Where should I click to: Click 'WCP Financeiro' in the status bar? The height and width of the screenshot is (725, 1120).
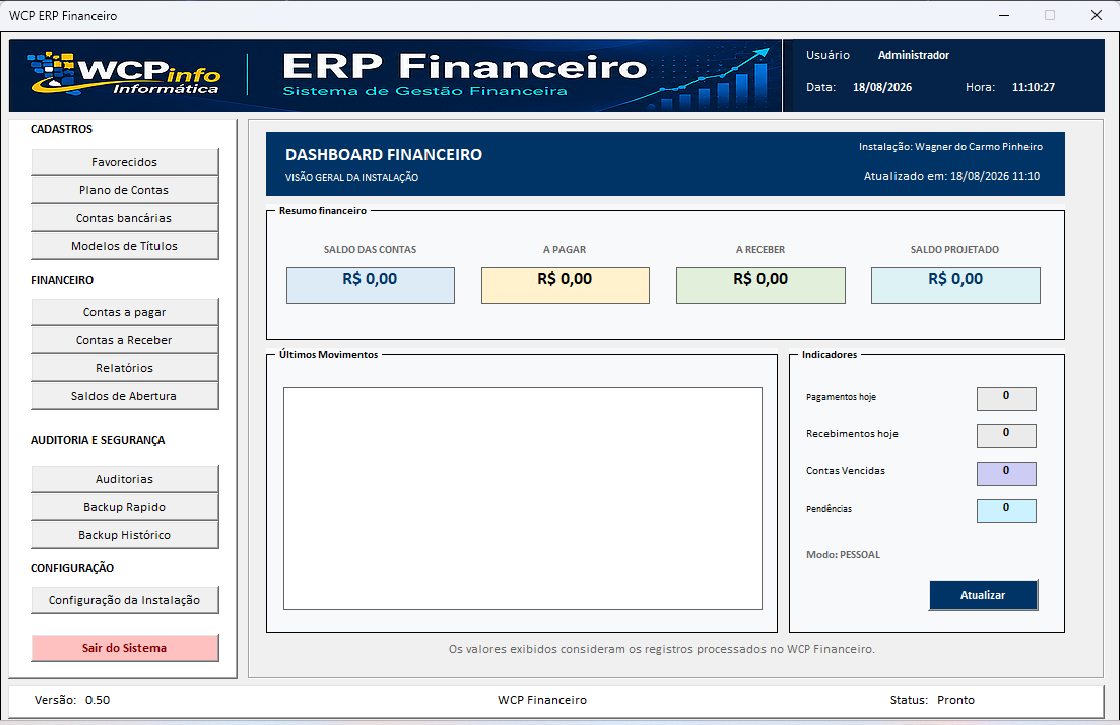click(x=542, y=700)
